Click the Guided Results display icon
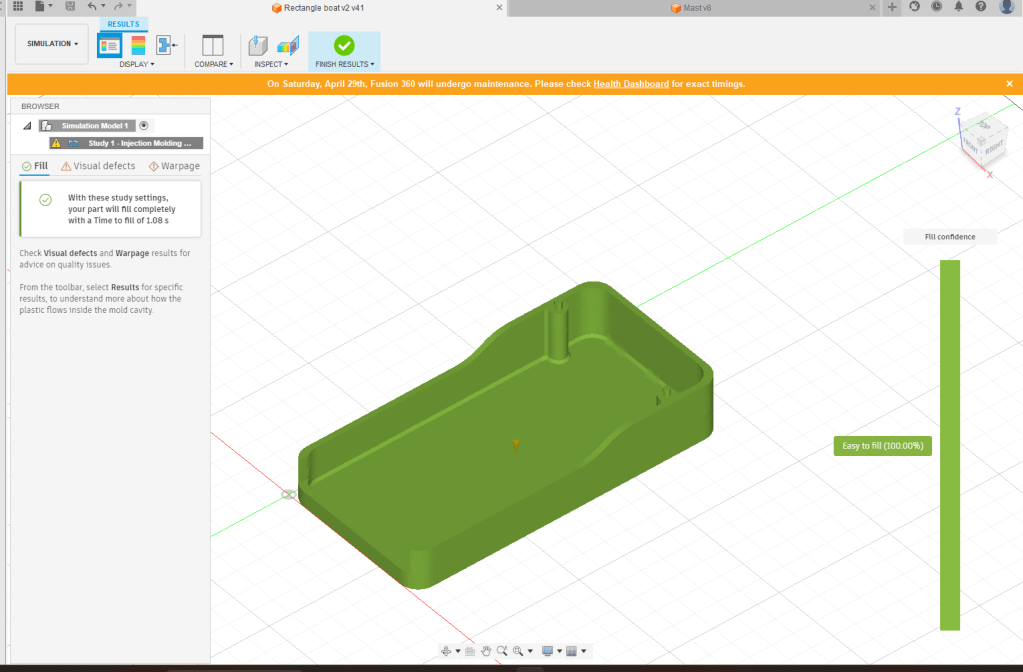The height and width of the screenshot is (672, 1023). coord(109,45)
